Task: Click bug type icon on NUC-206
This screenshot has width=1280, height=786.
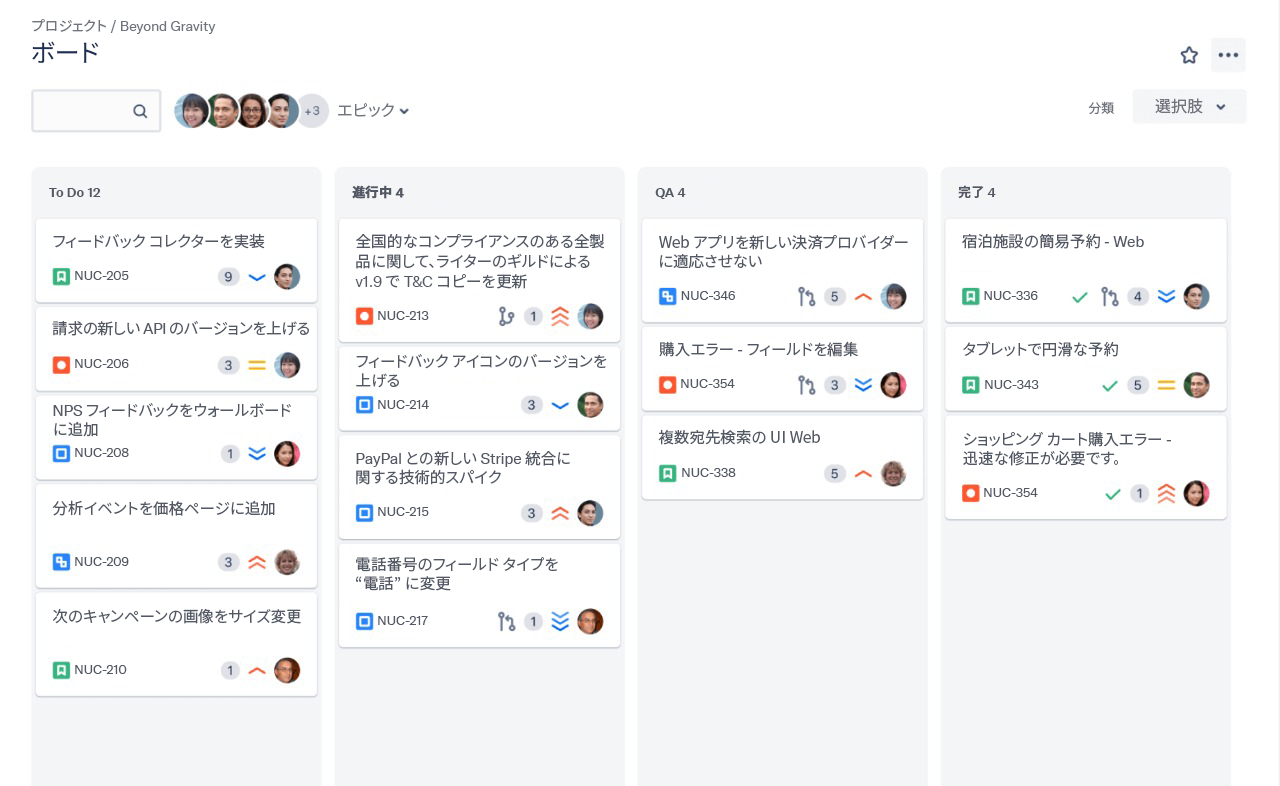Action: (x=61, y=364)
